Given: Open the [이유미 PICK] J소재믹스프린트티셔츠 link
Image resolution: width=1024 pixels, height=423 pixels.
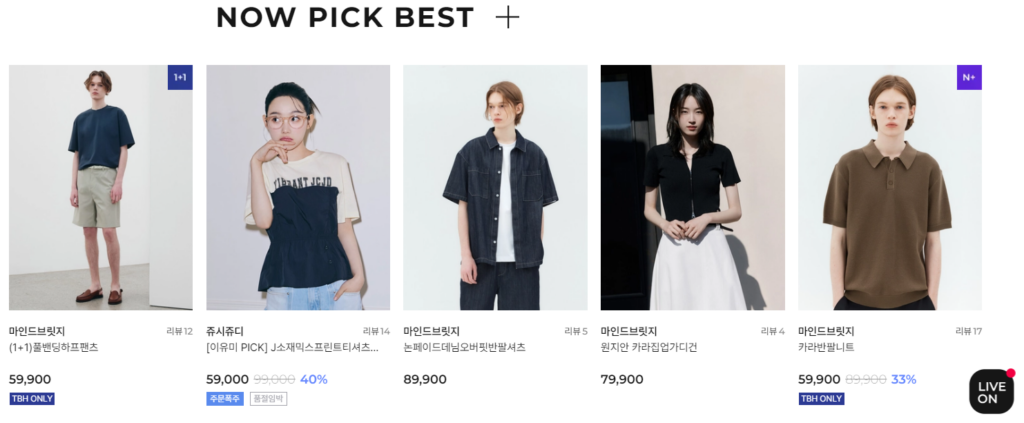Looking at the screenshot, I should pyautogui.click(x=292, y=347).
